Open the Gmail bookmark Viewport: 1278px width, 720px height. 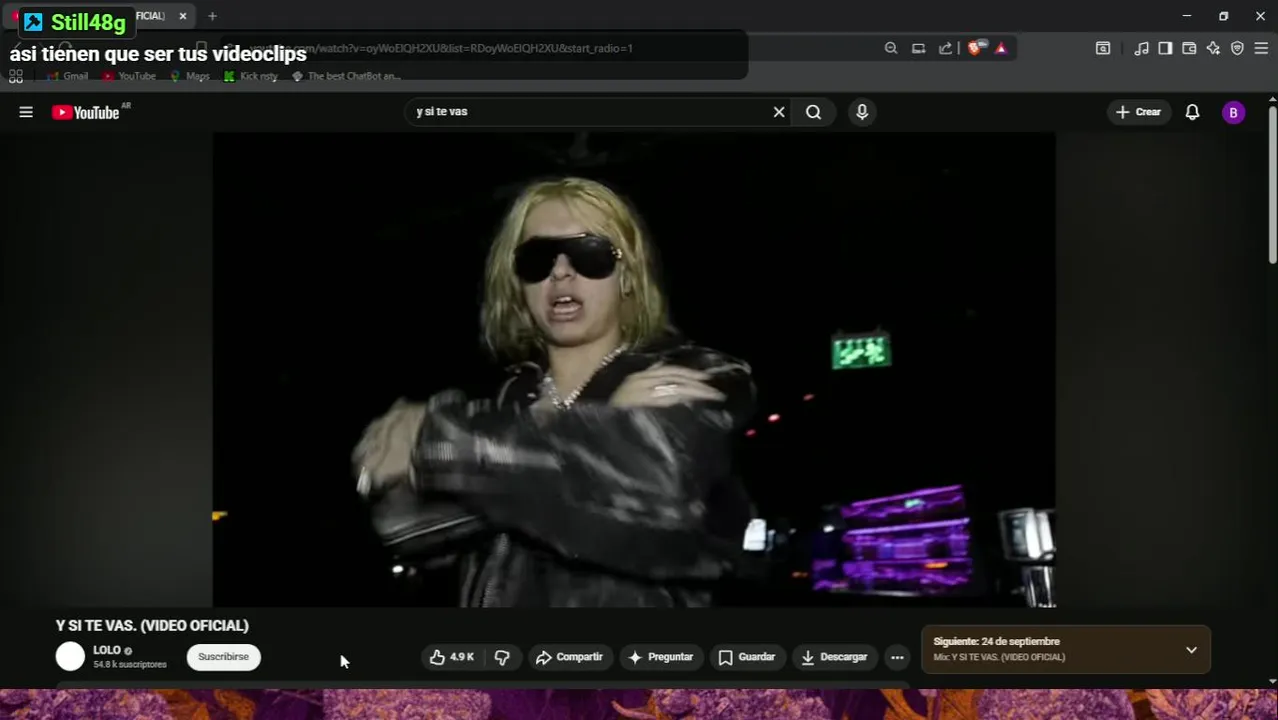click(67, 76)
